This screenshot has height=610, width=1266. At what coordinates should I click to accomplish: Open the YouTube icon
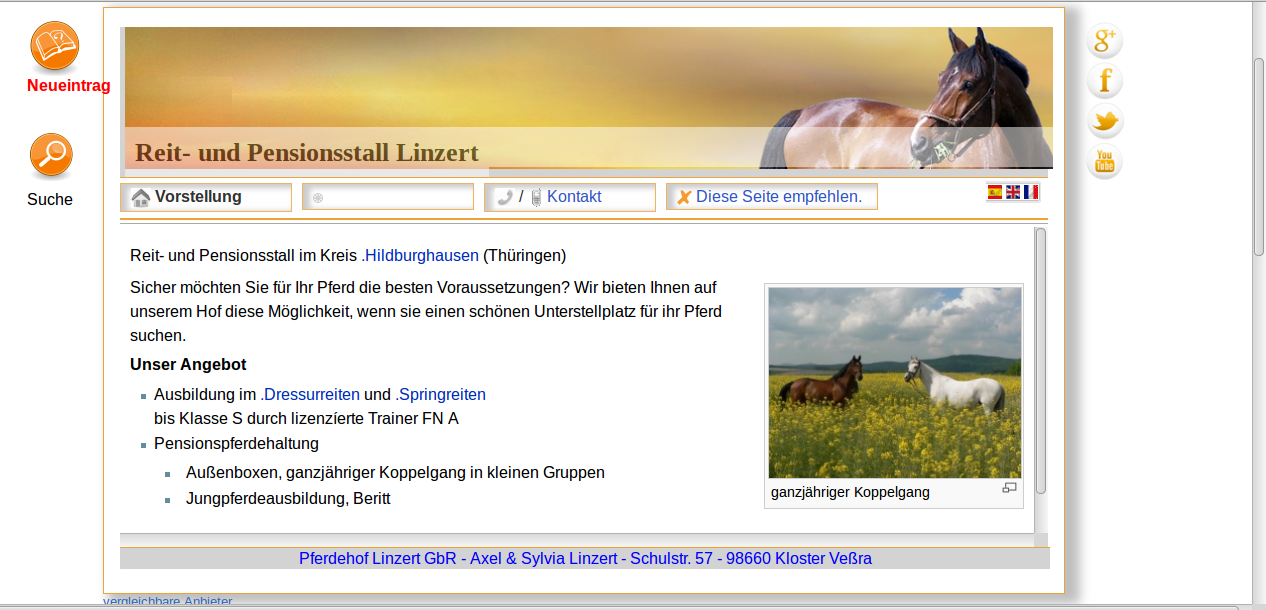point(1105,161)
